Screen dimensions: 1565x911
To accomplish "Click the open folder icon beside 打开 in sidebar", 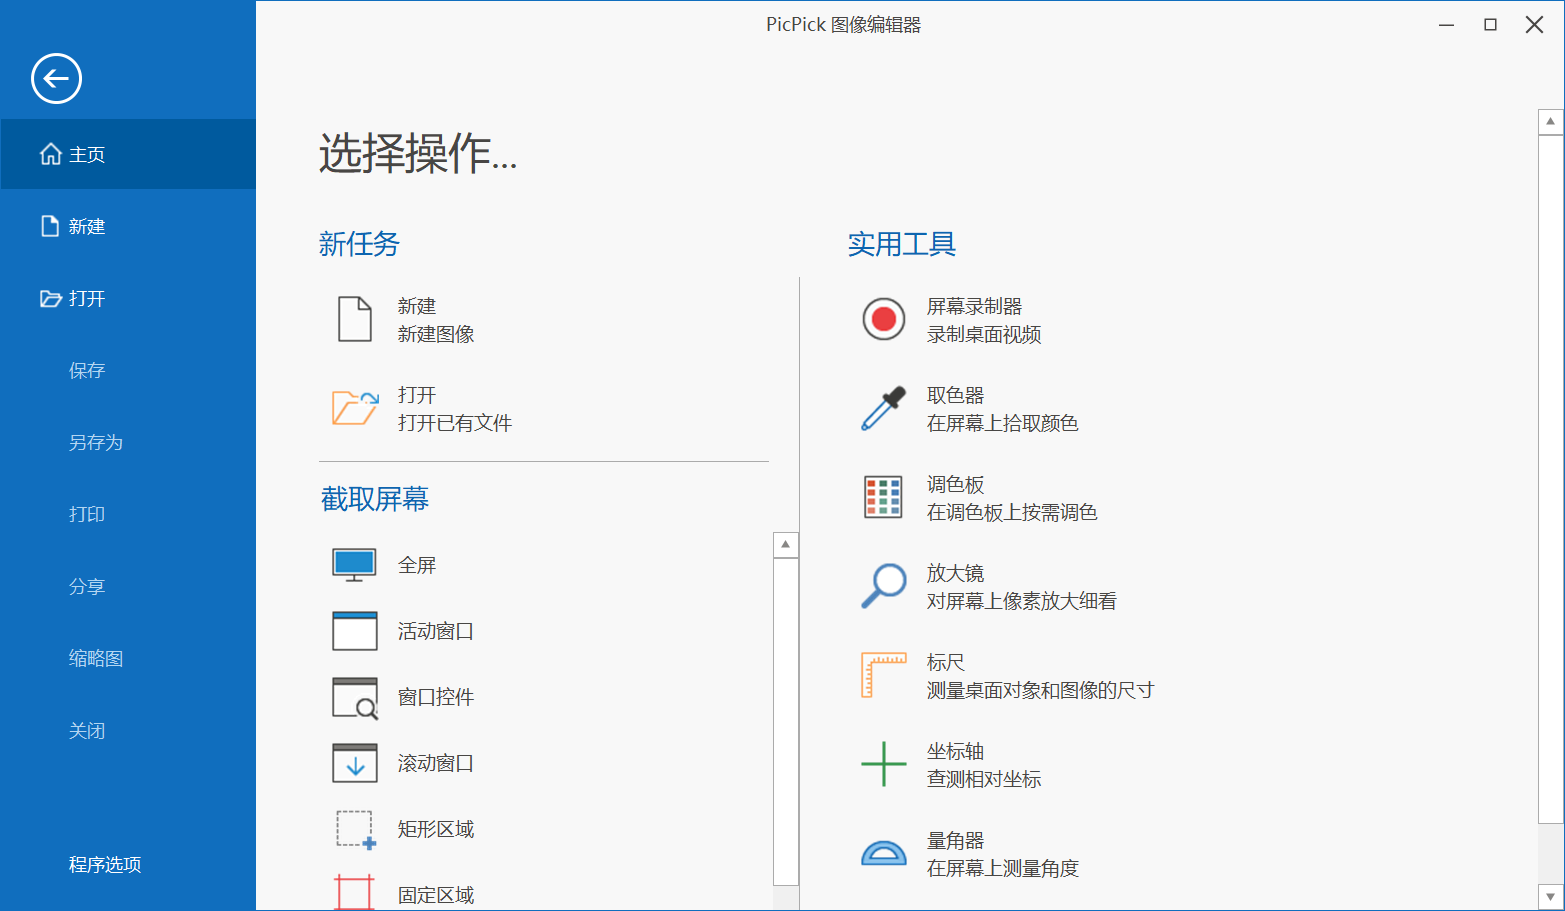I will (51, 298).
